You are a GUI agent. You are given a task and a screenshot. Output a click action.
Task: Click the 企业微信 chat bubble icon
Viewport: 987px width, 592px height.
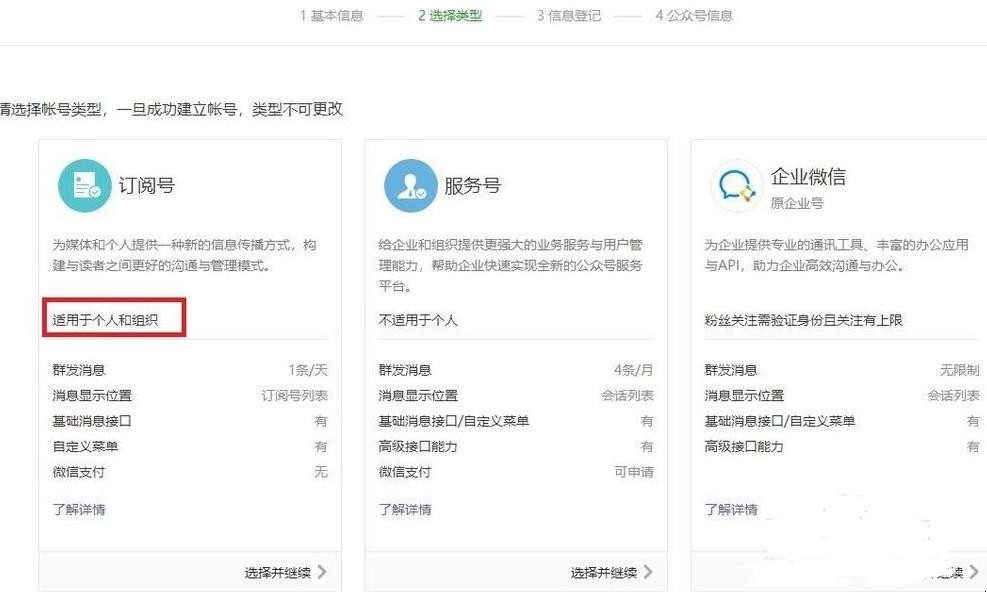(x=735, y=186)
